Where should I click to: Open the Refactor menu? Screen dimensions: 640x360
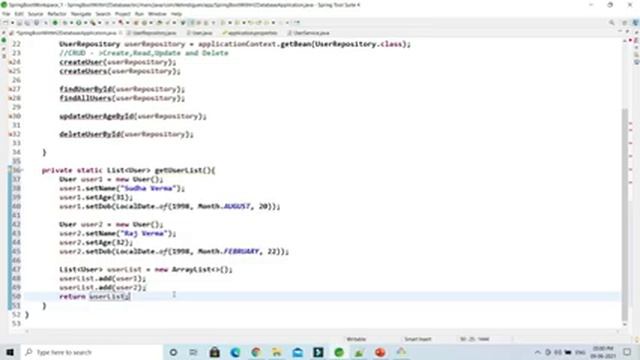pos(57,14)
